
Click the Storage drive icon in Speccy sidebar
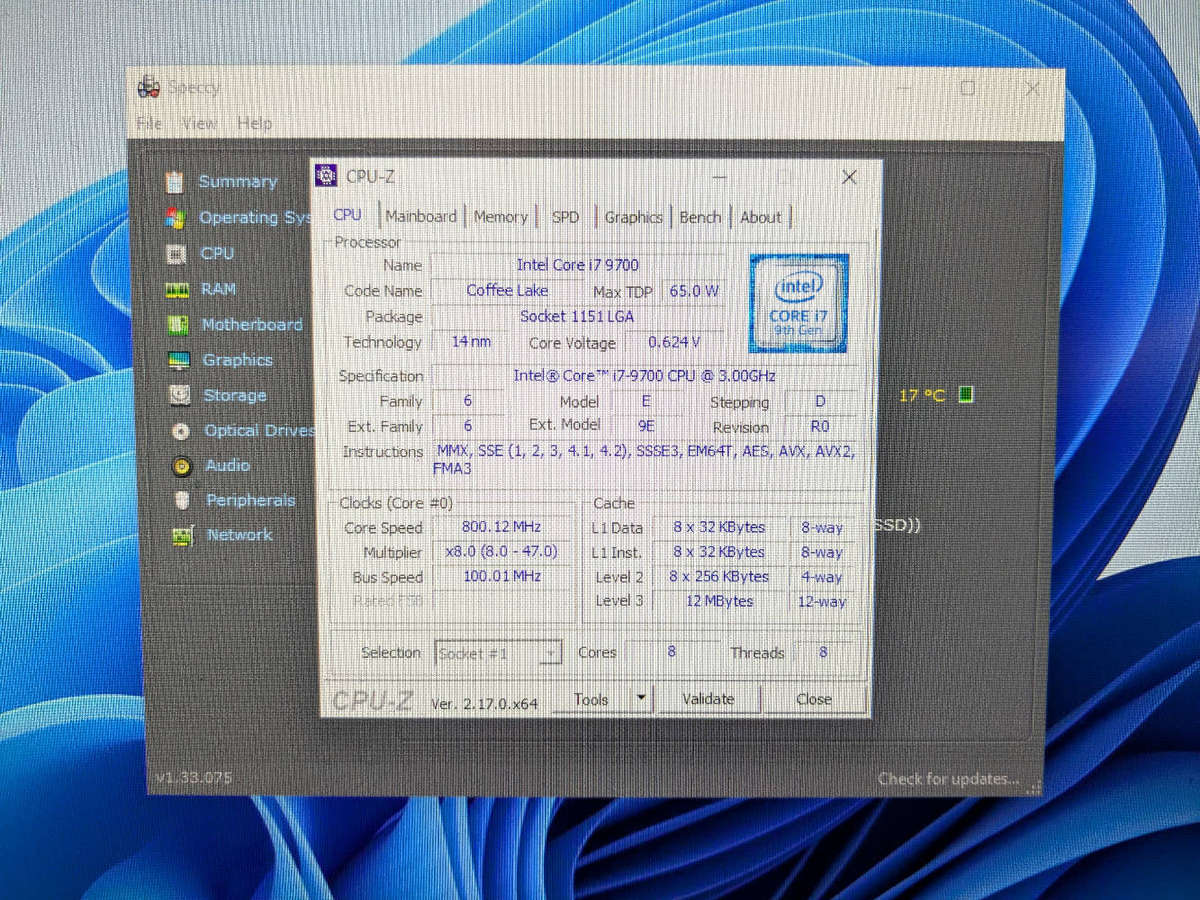(180, 395)
